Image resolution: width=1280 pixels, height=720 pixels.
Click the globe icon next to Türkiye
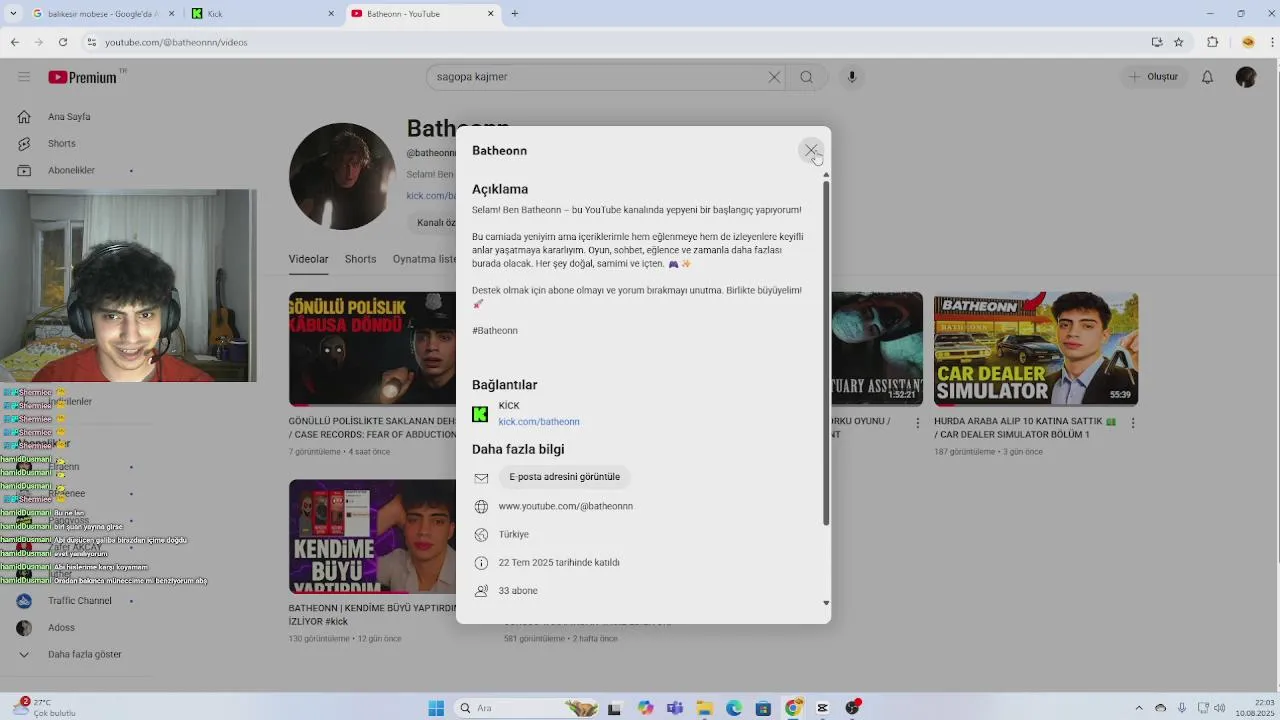point(481,535)
